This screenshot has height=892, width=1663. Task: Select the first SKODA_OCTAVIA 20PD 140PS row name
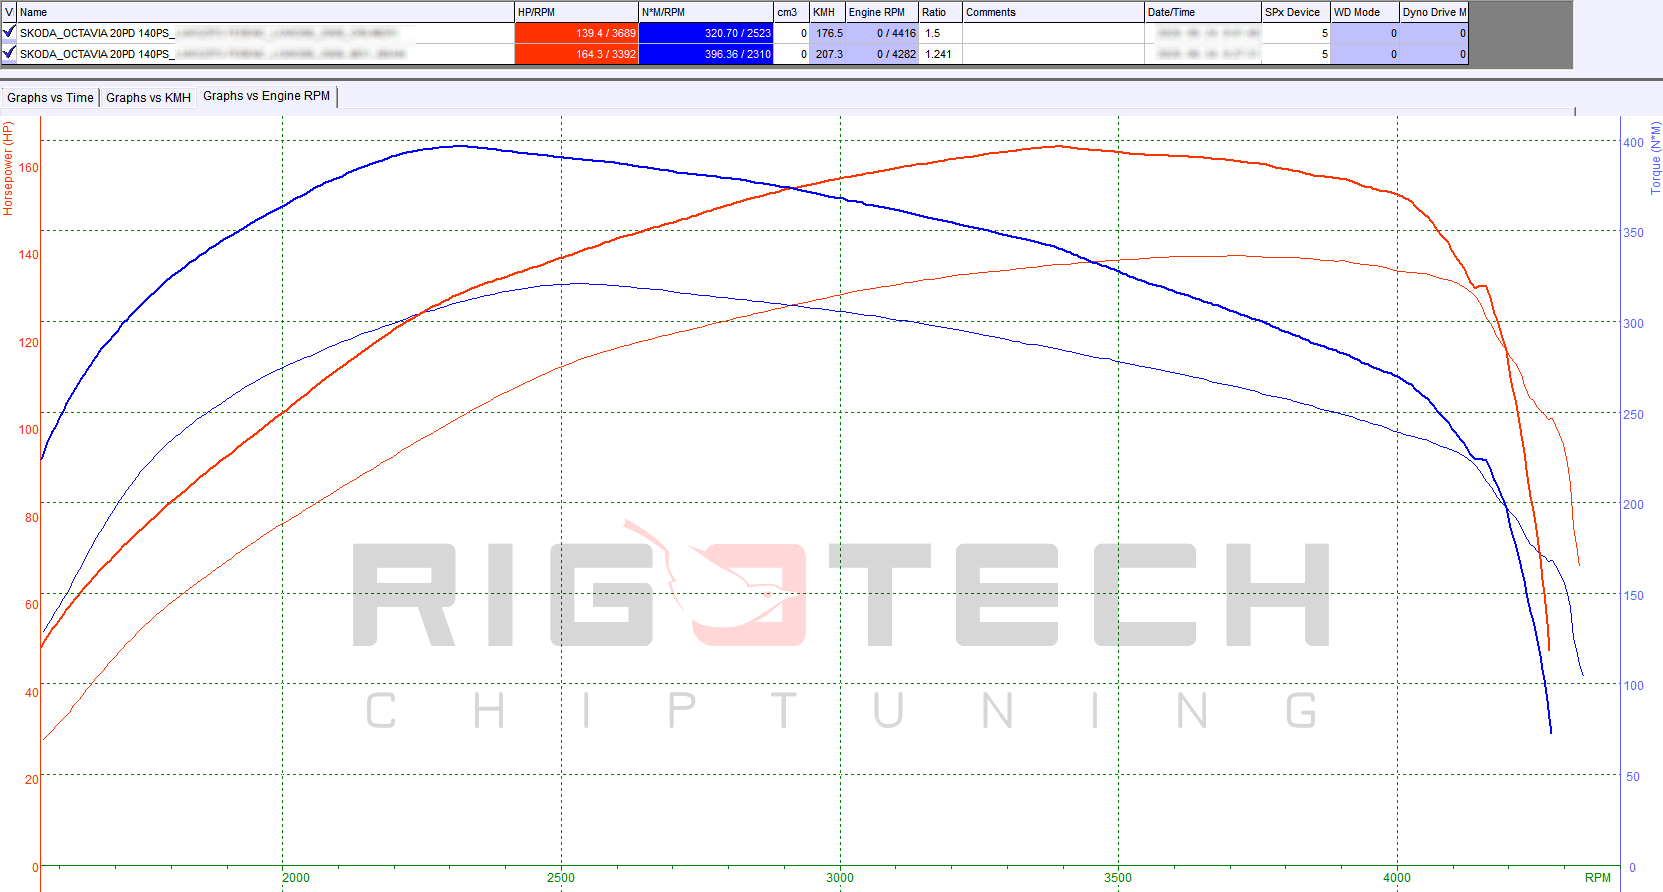265,33
